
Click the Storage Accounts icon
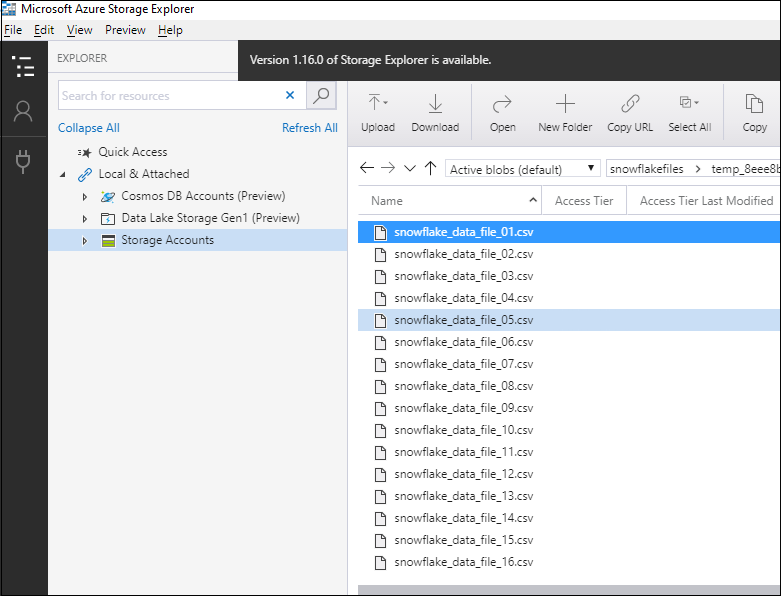(108, 240)
